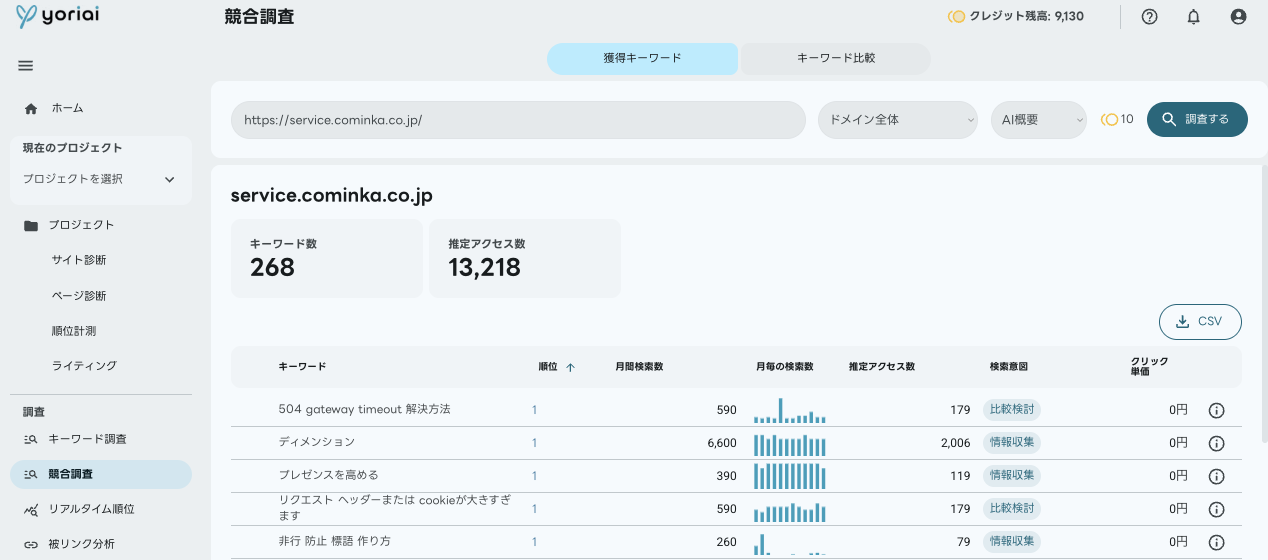Click the 調査する search button
This screenshot has height=560, width=1268.
coord(1197,119)
